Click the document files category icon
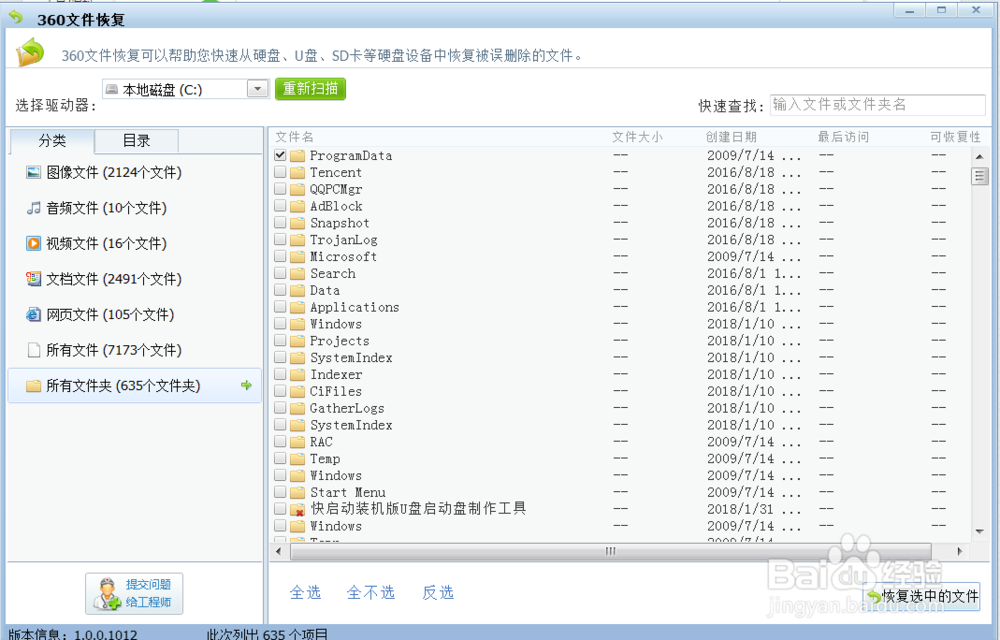This screenshot has width=1000, height=640. [33, 279]
